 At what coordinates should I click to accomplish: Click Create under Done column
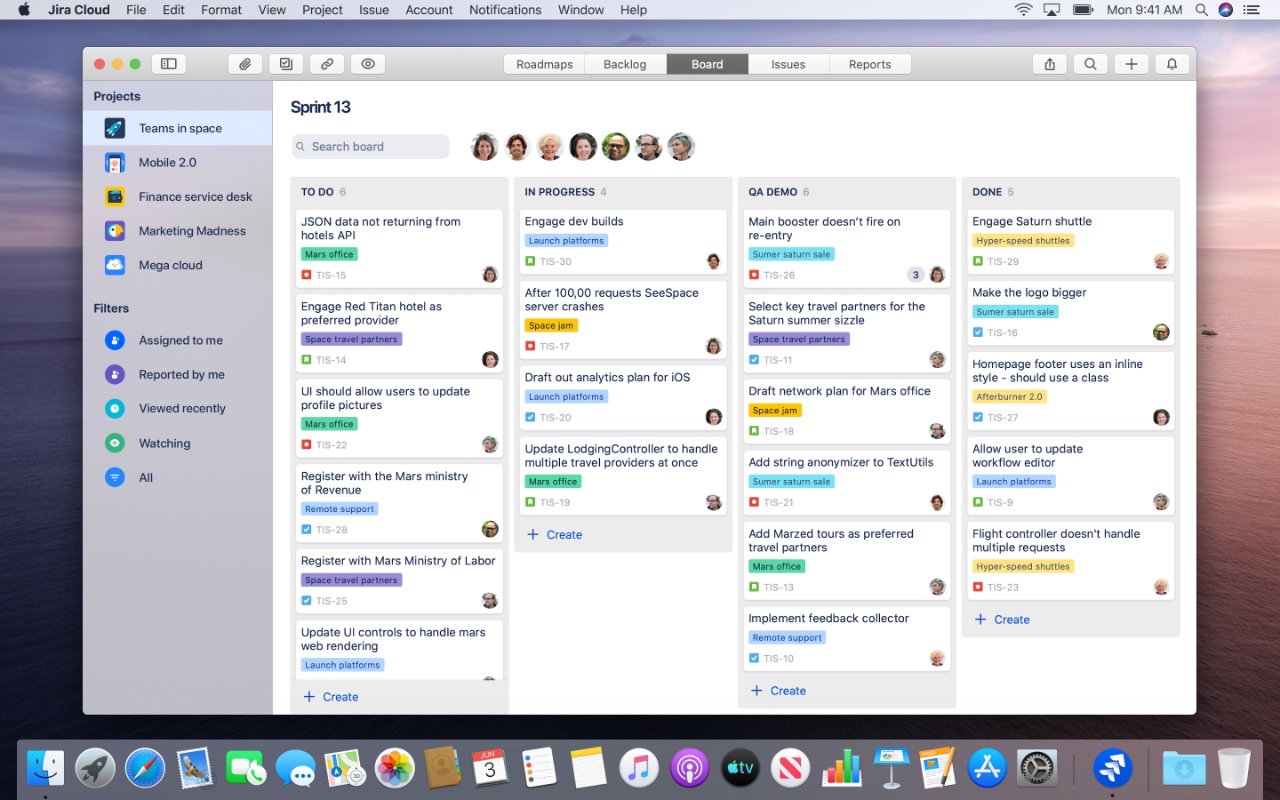[x=1002, y=620]
